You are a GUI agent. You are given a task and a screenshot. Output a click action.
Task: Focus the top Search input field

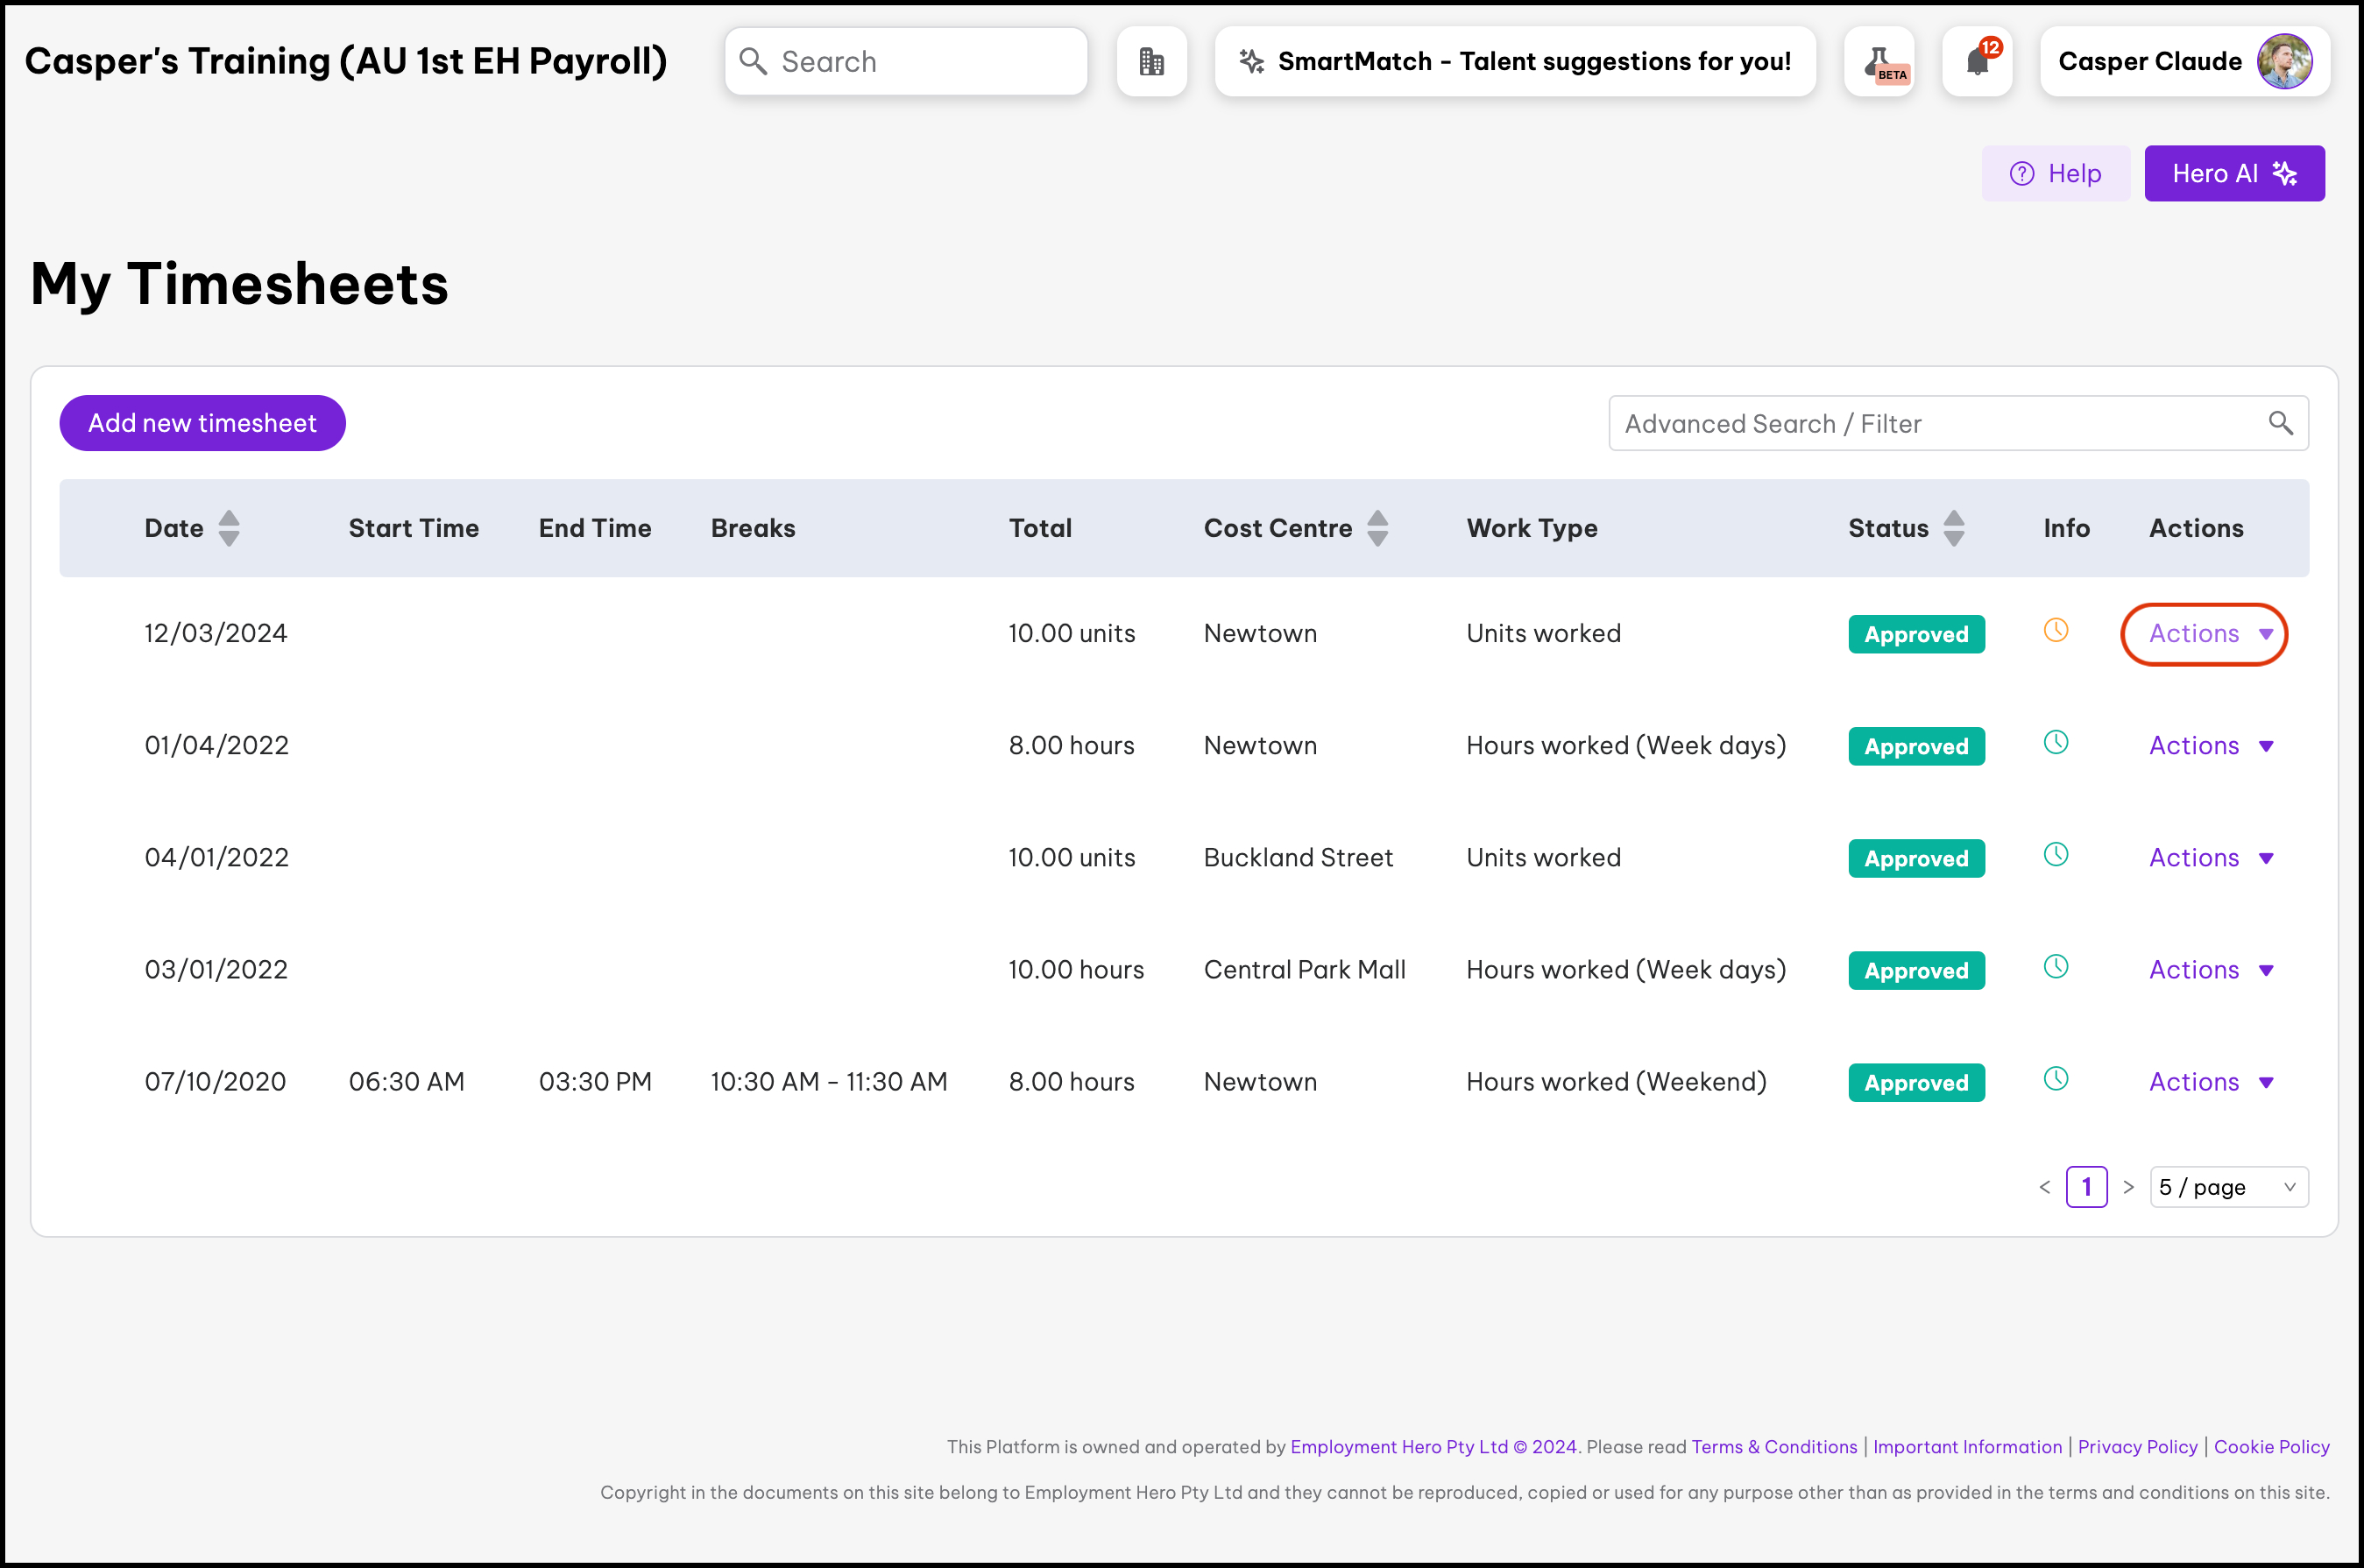click(920, 62)
